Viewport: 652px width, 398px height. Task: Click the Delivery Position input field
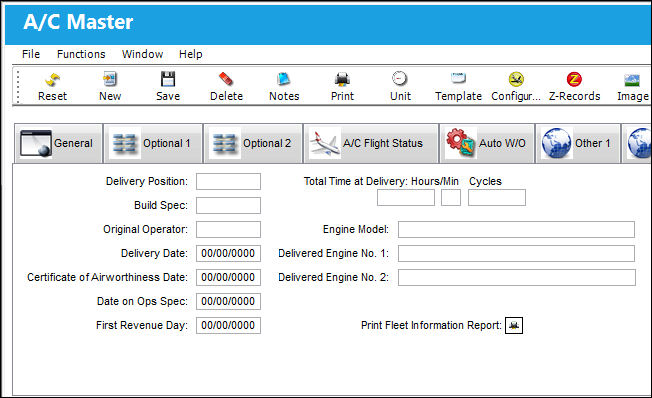point(228,181)
